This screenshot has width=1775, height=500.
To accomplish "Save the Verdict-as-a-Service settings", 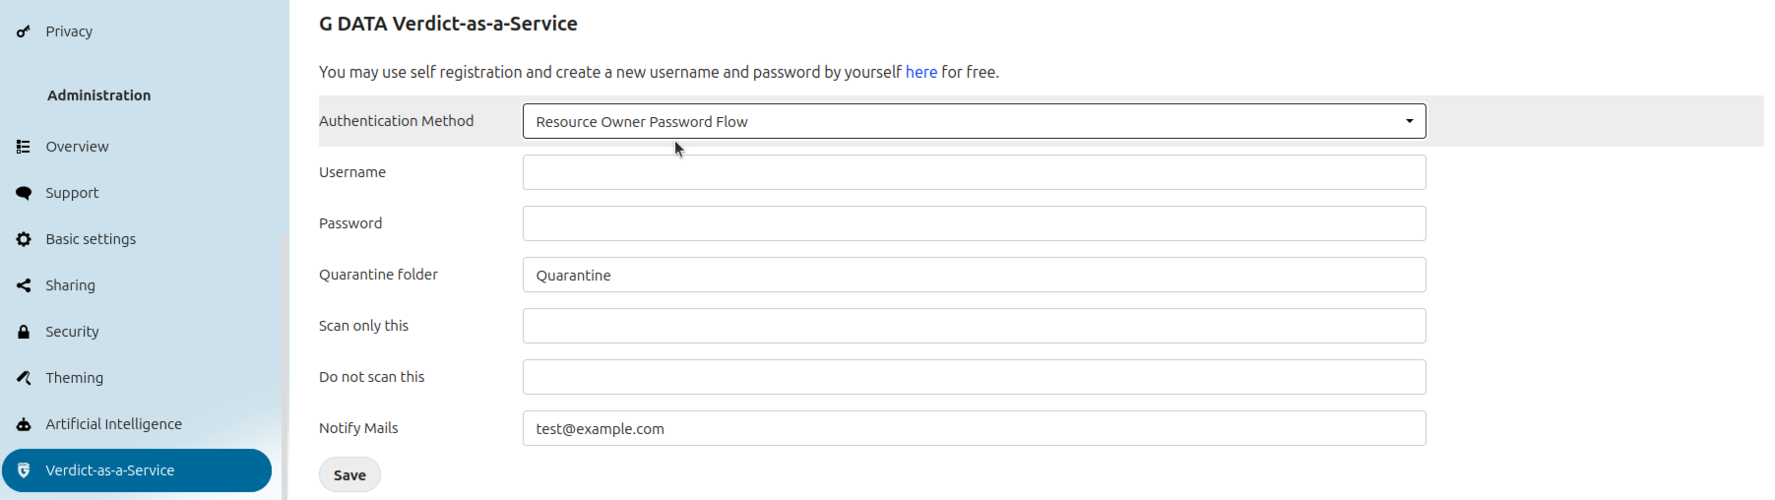I will (350, 475).
